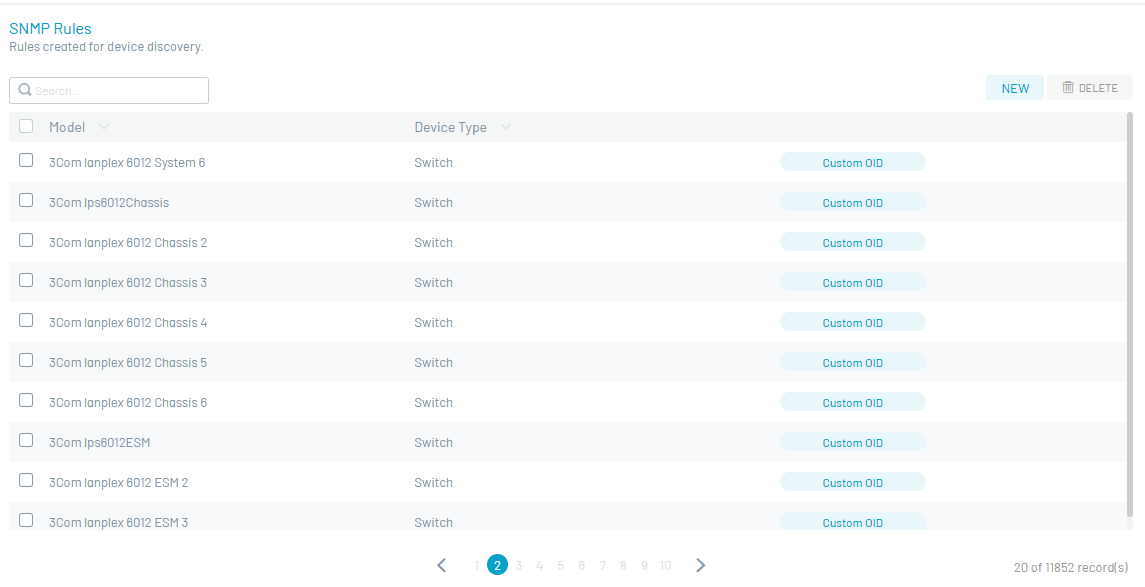
Task: Click the Device Type column header
Action: click(451, 127)
